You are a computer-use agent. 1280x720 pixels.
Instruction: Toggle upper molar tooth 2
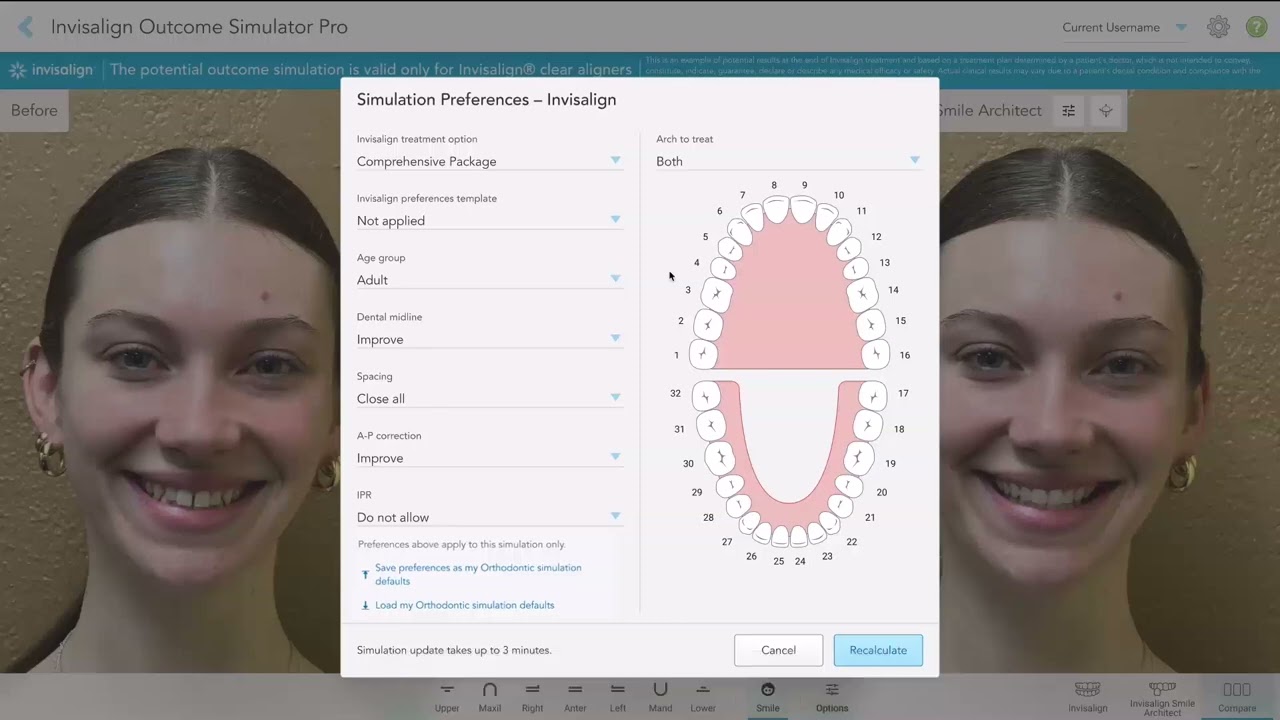[x=707, y=324]
